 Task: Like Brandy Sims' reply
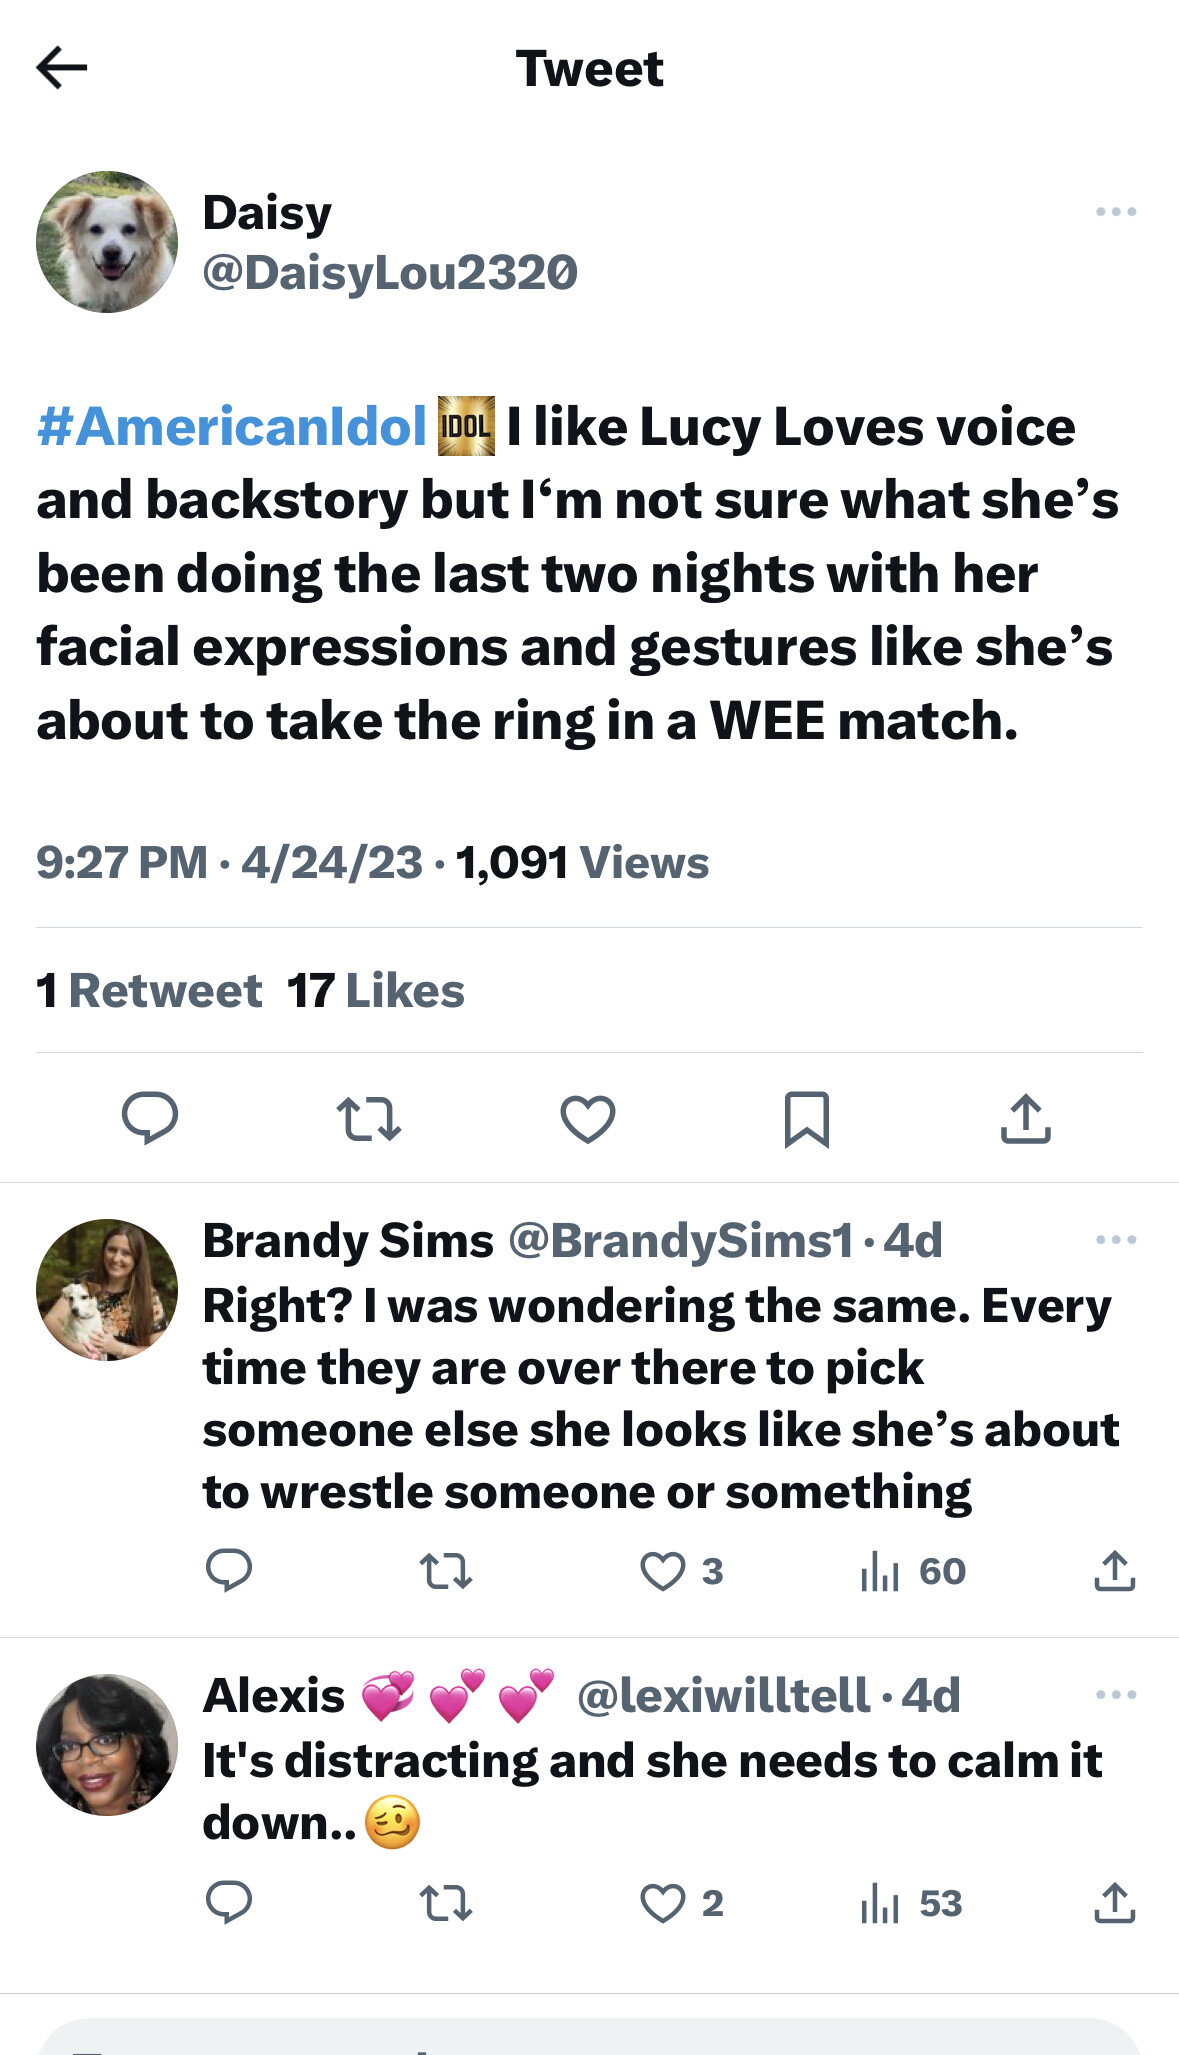[x=662, y=1571]
